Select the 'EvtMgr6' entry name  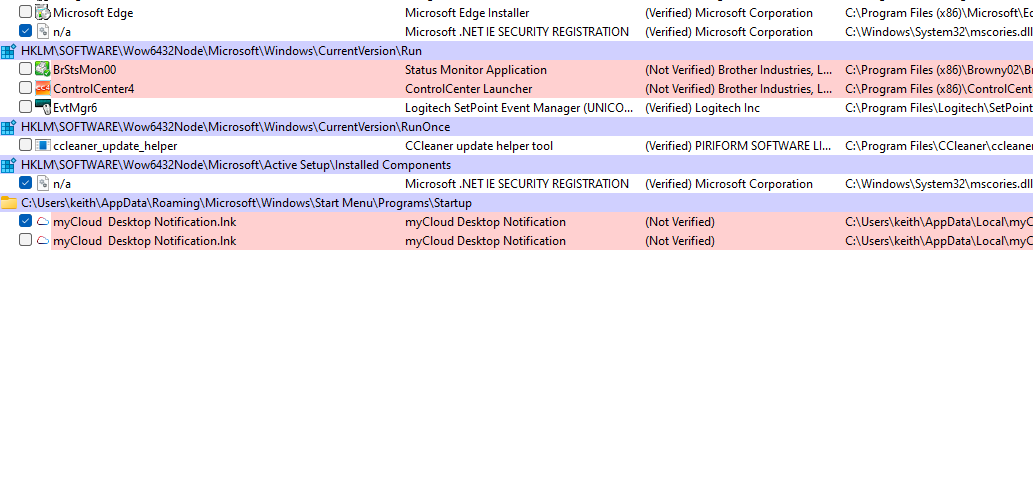point(75,108)
